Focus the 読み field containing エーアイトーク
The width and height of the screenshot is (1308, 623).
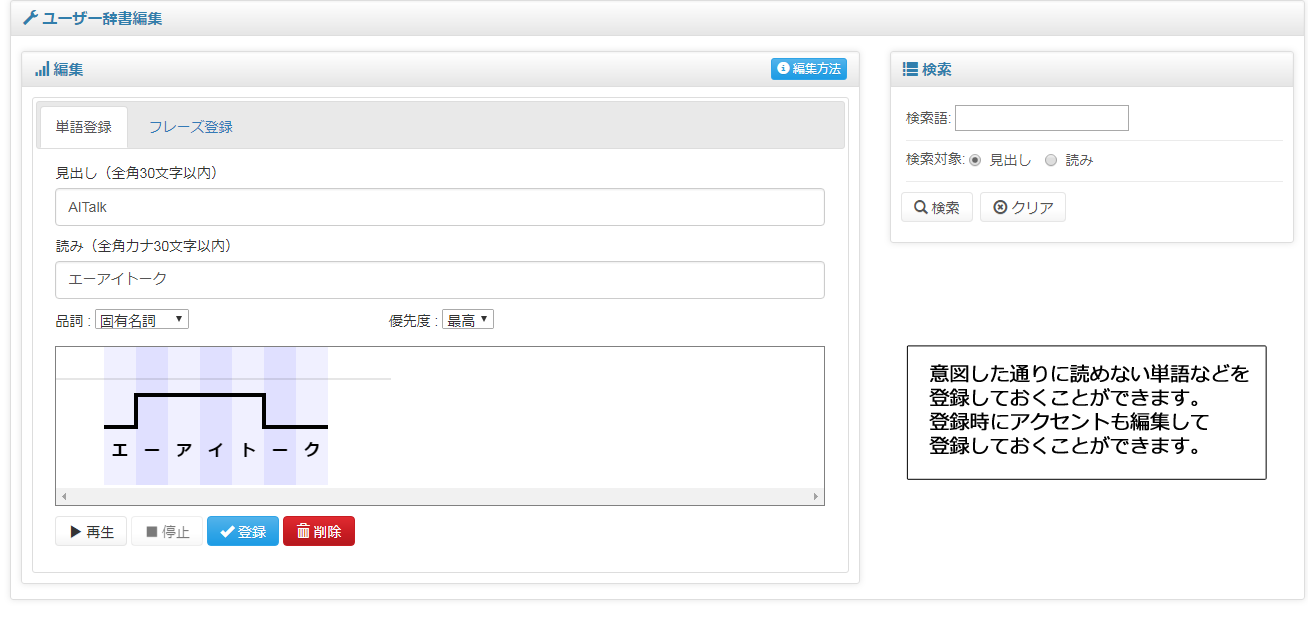(x=440, y=280)
